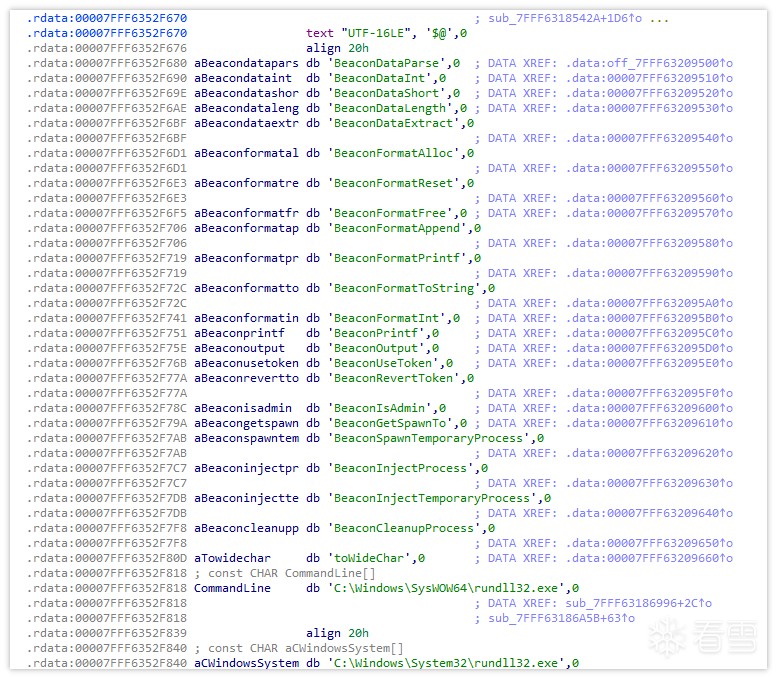Follow xref sub_7FFF63186996+2C

coord(639,603)
